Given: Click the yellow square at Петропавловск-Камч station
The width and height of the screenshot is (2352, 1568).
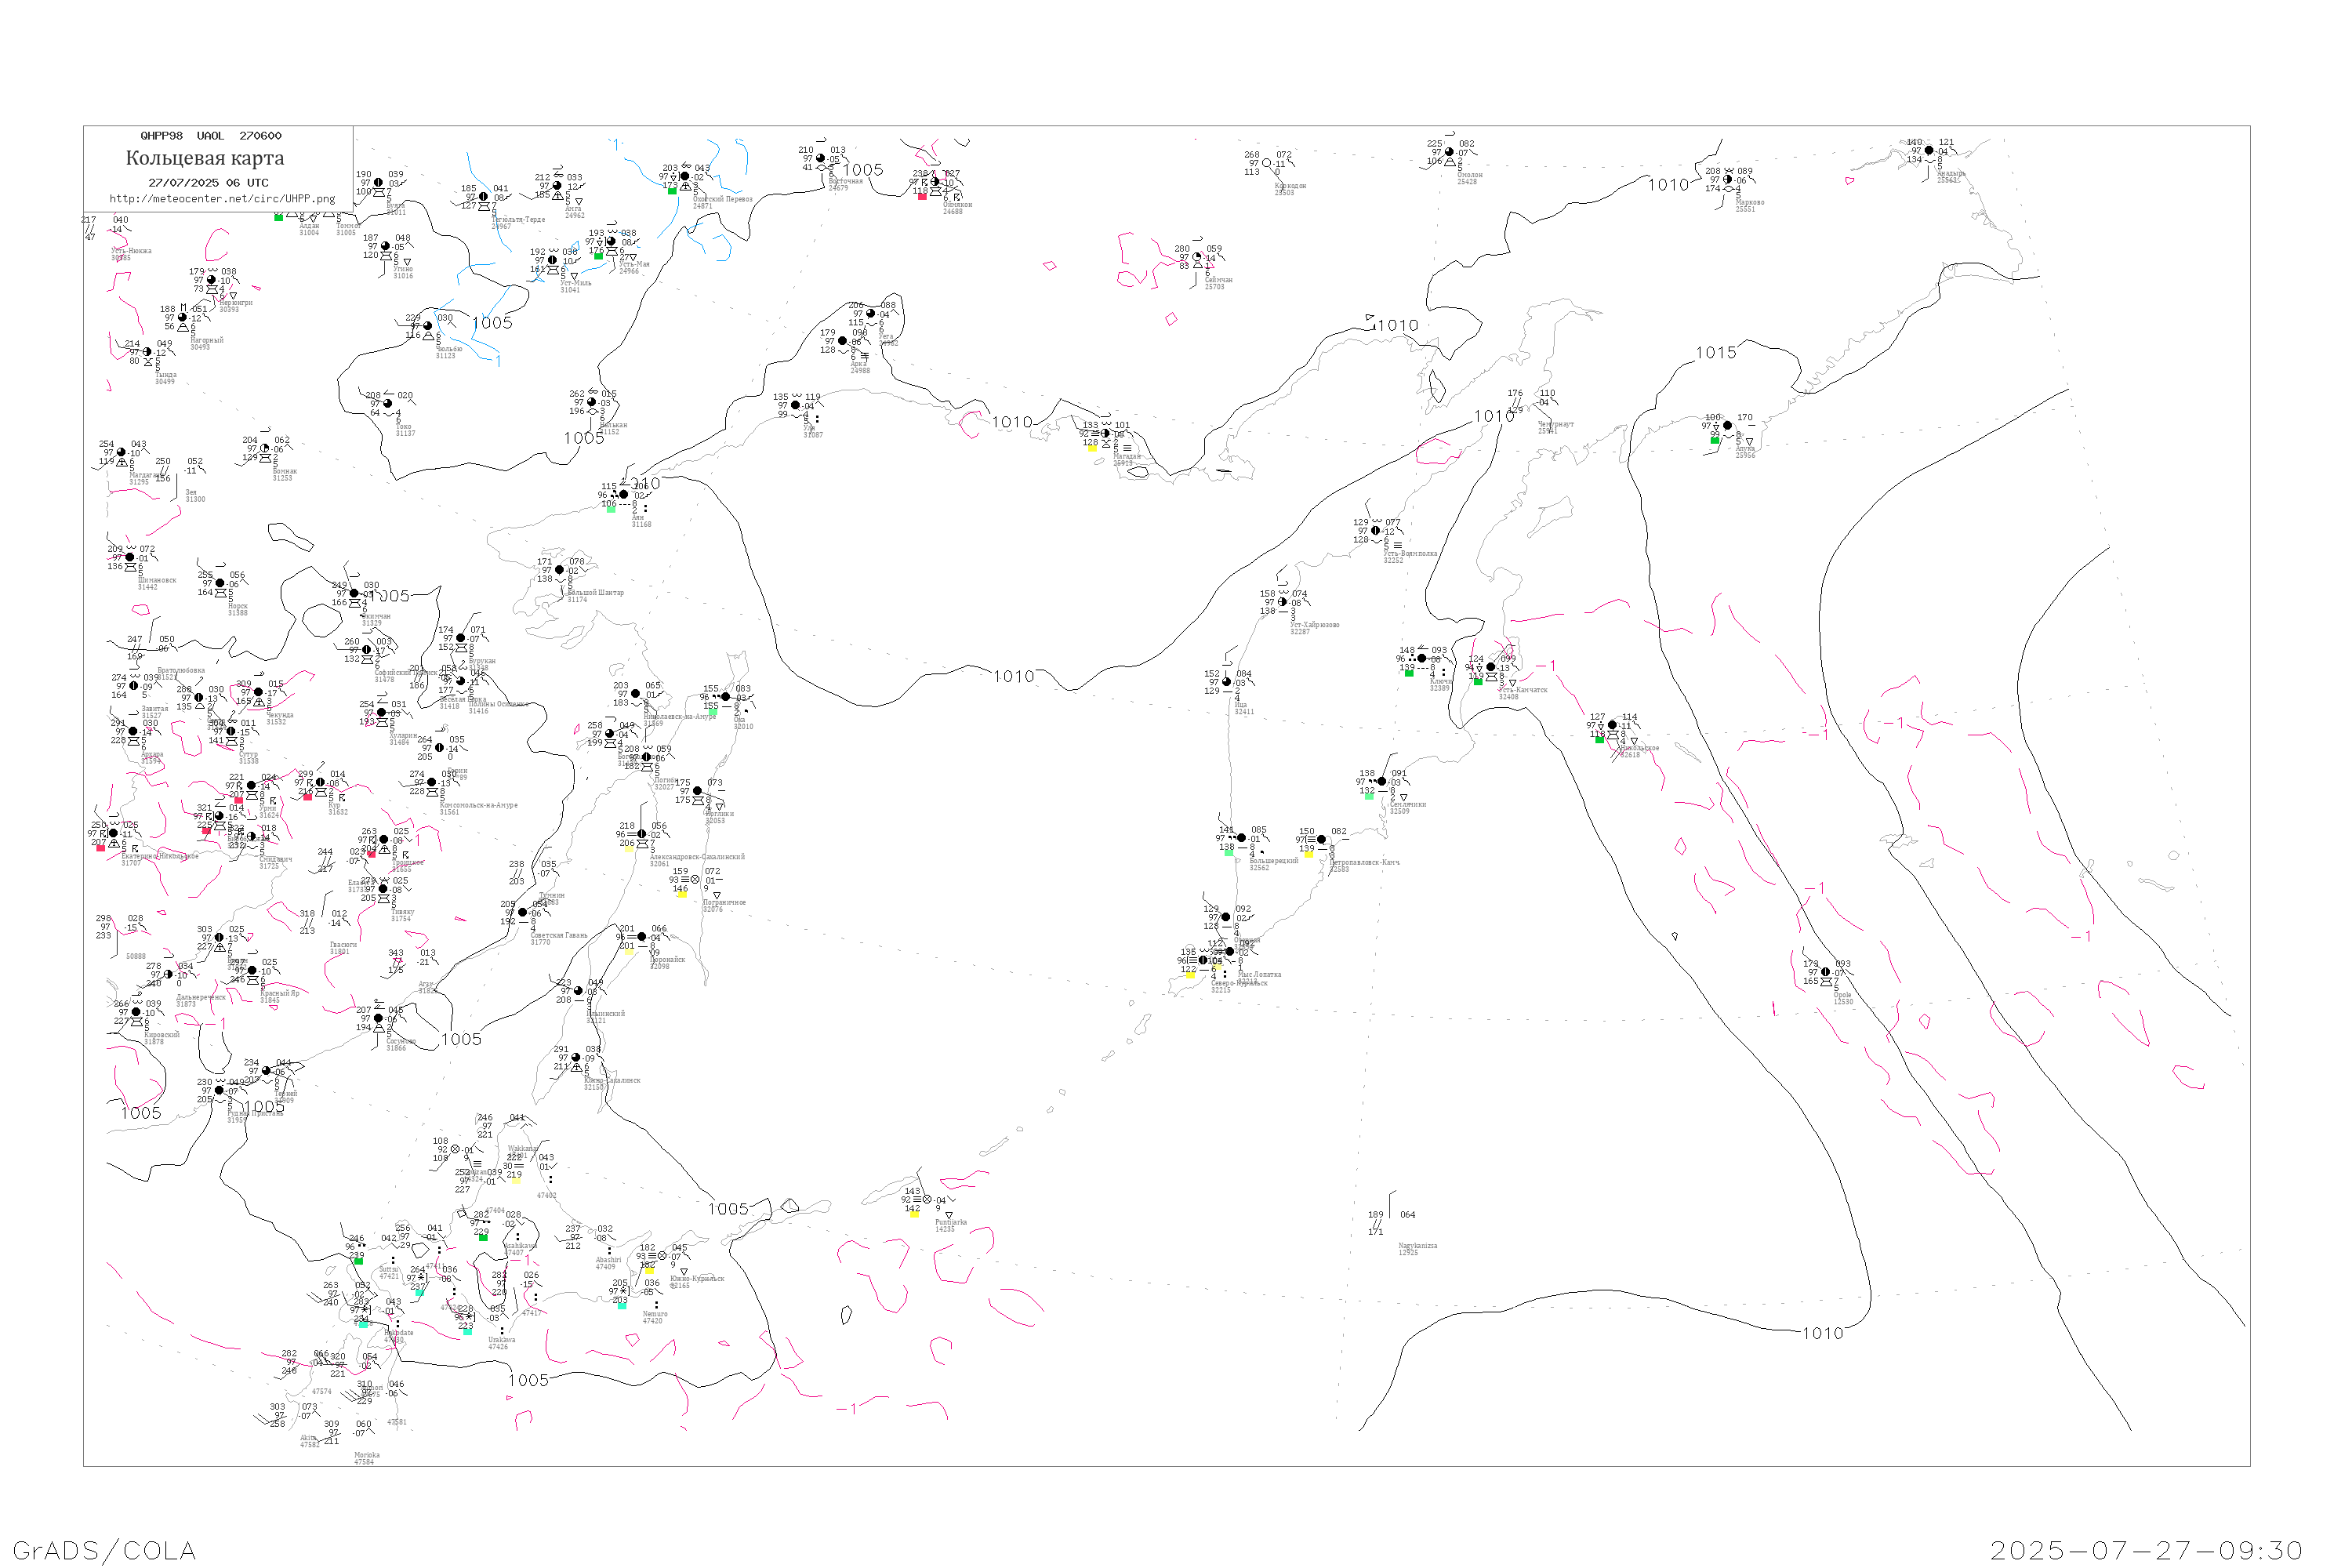Looking at the screenshot, I should (1309, 855).
